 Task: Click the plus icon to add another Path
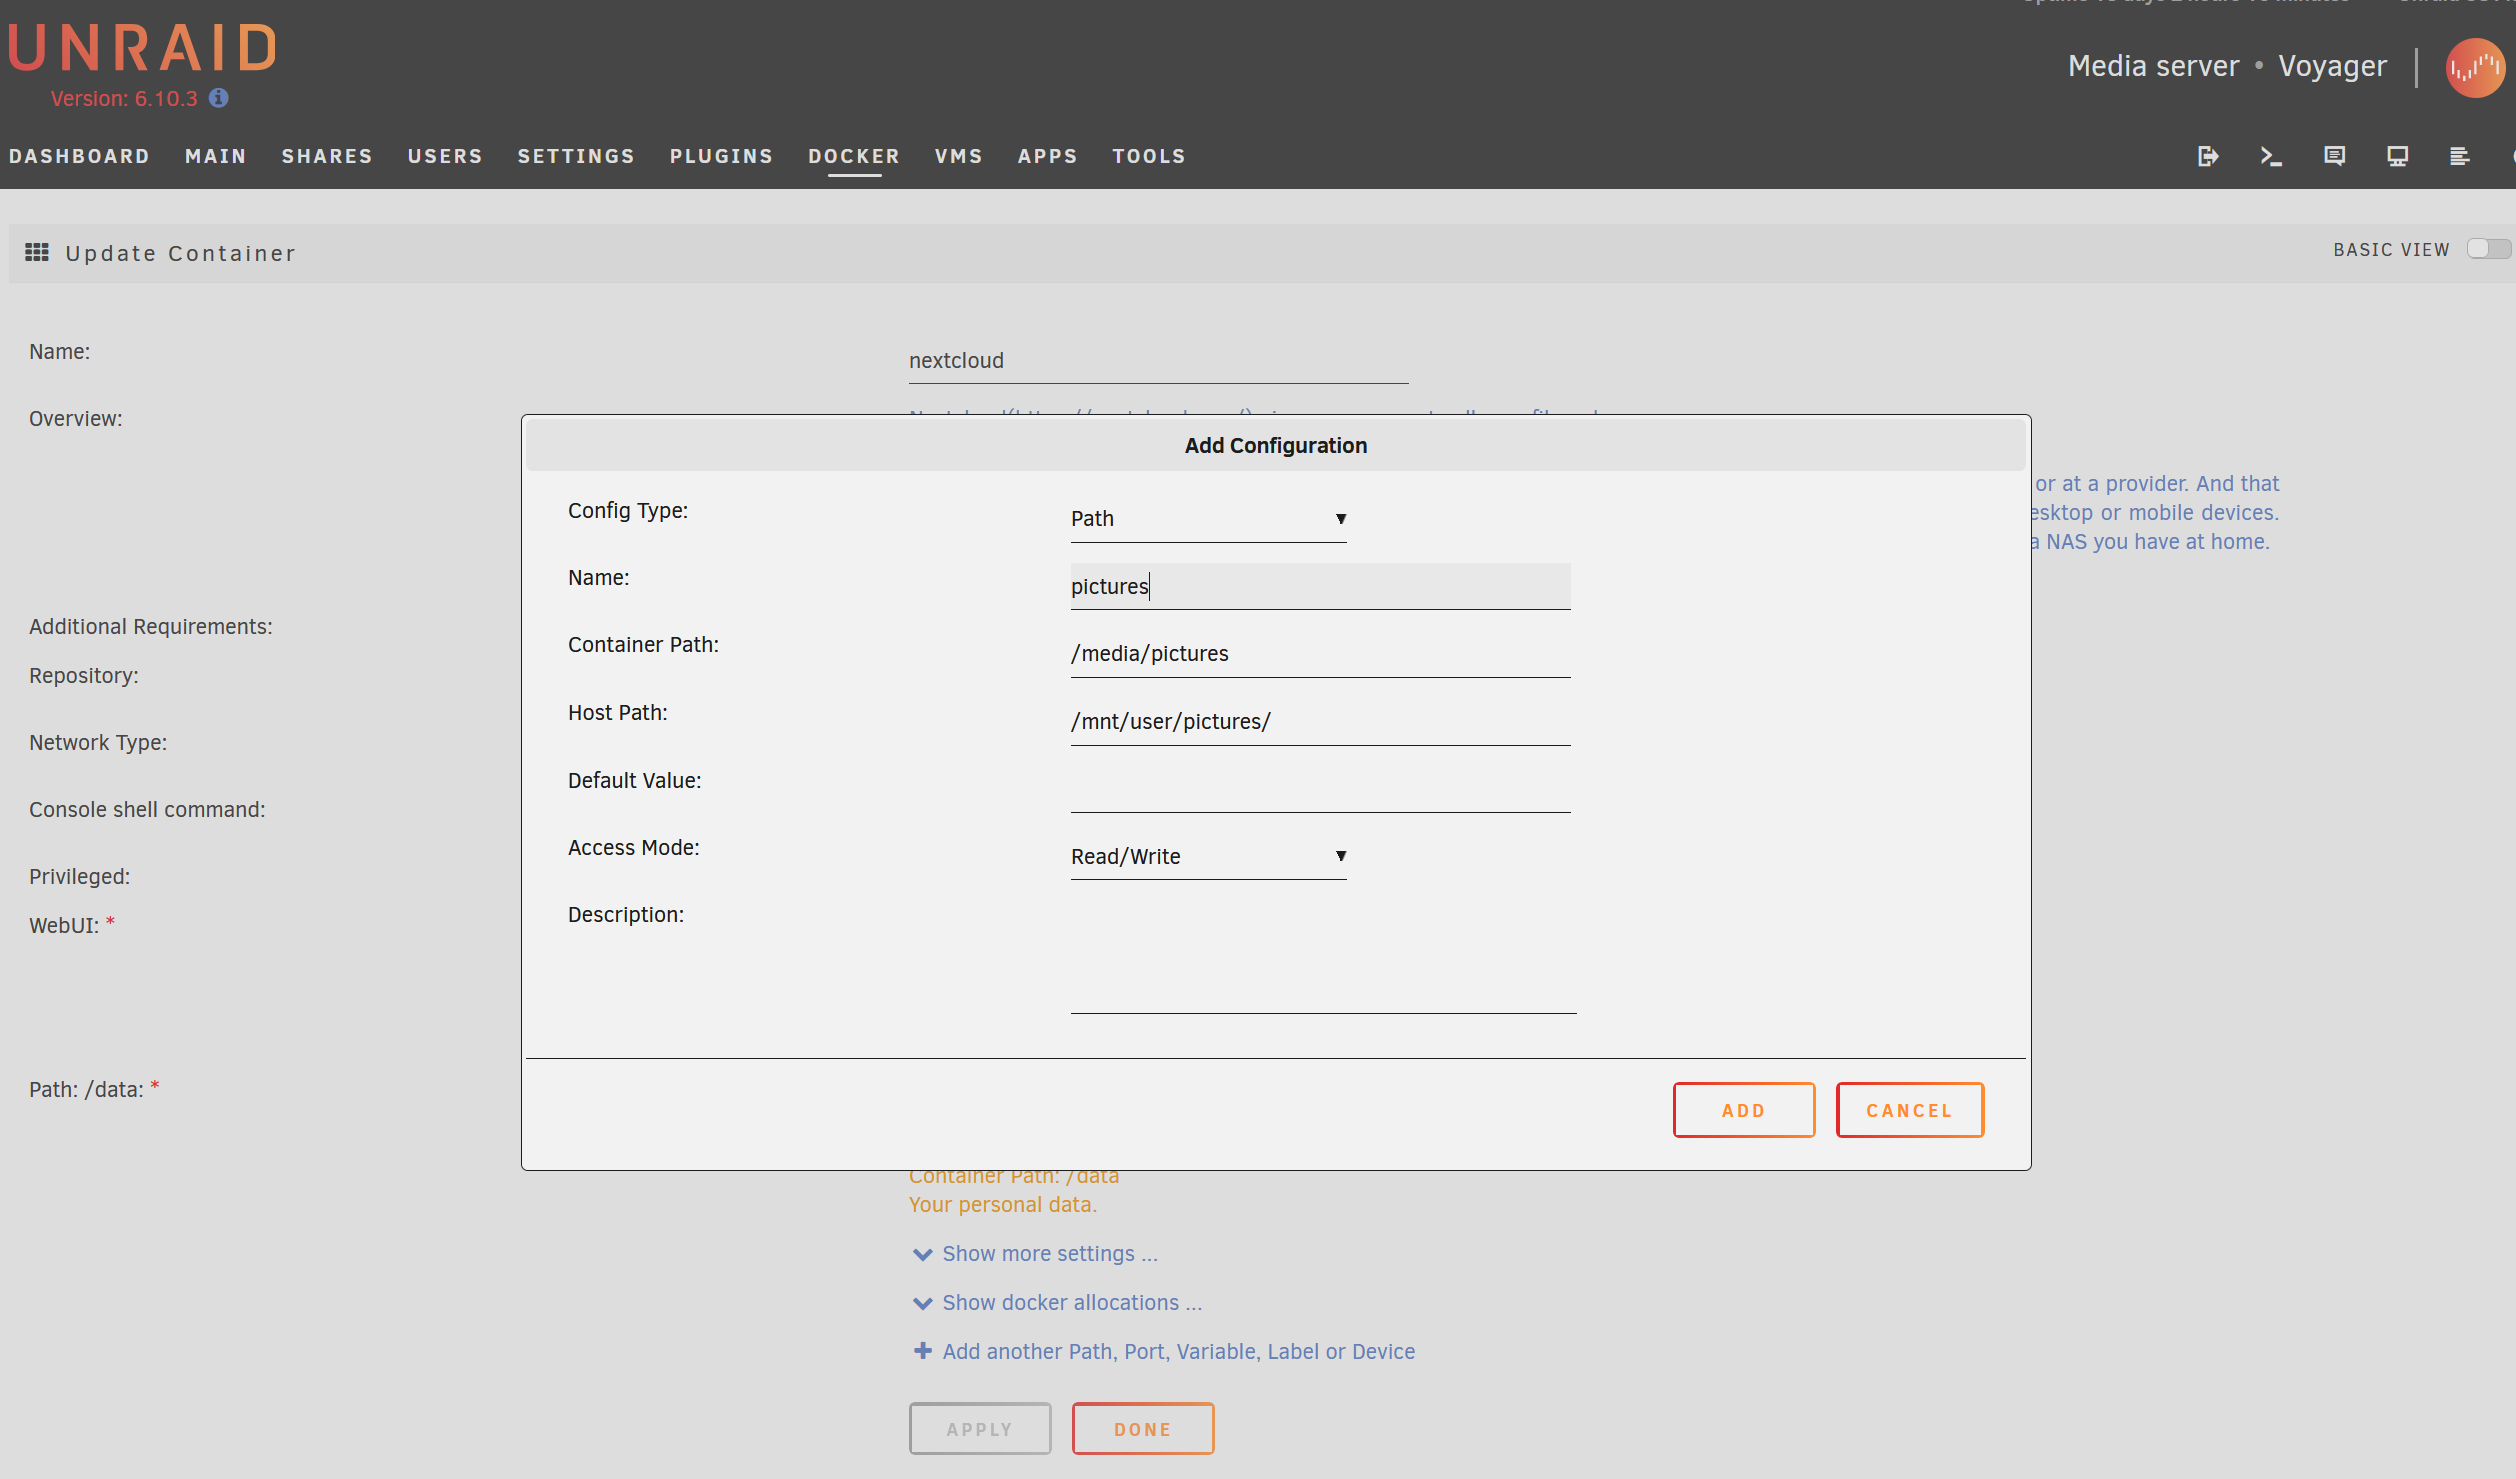tap(922, 1351)
